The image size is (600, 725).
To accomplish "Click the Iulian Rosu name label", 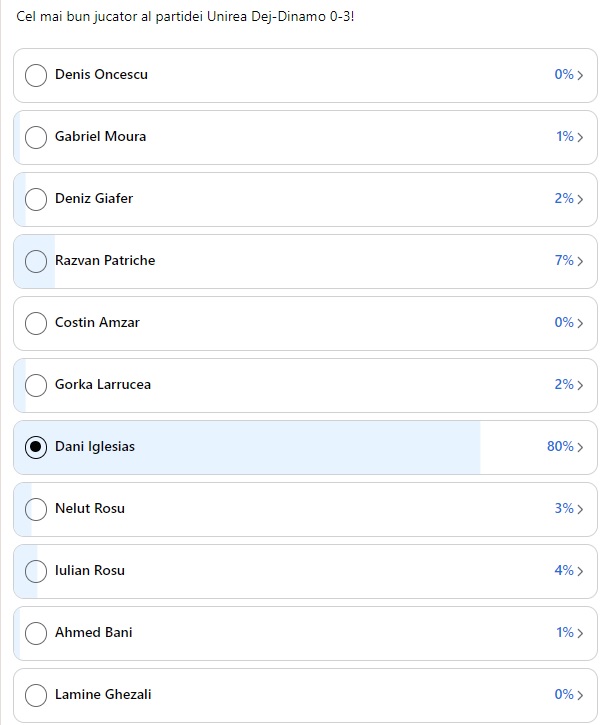I will (x=90, y=571).
